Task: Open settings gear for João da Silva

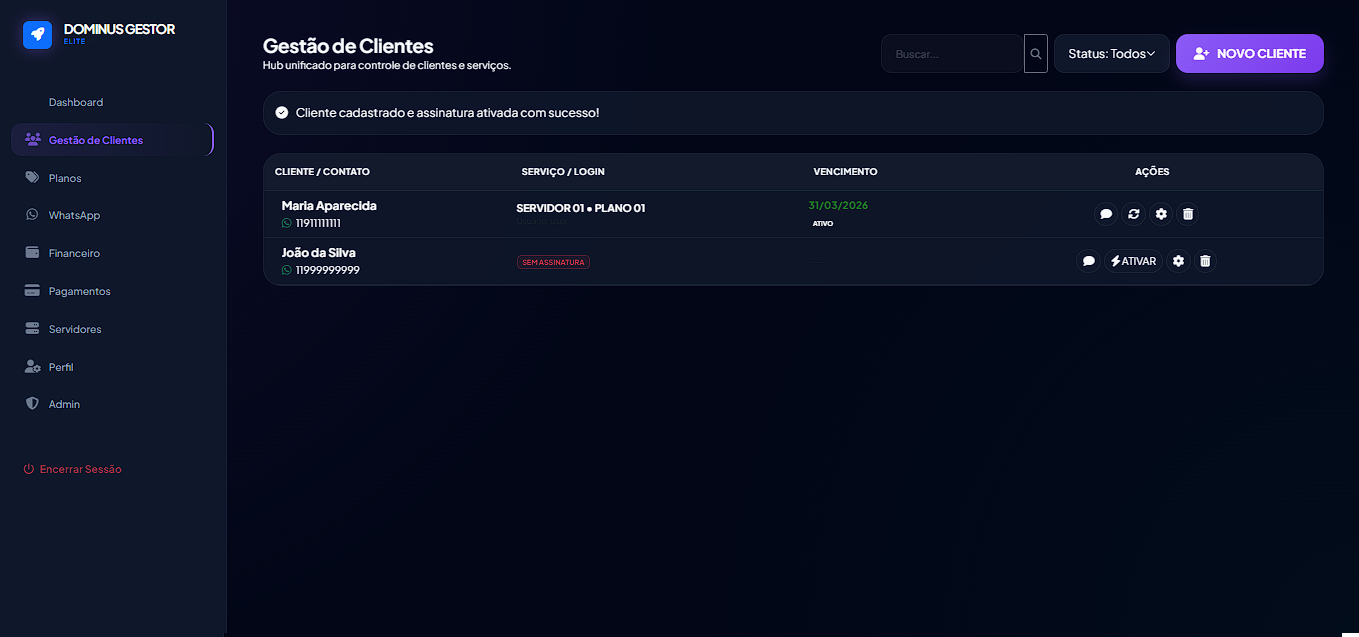Action: click(x=1179, y=261)
